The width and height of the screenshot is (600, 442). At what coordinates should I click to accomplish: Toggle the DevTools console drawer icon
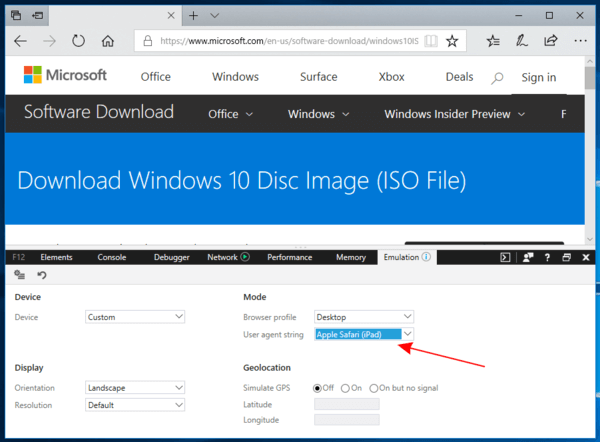pos(505,258)
